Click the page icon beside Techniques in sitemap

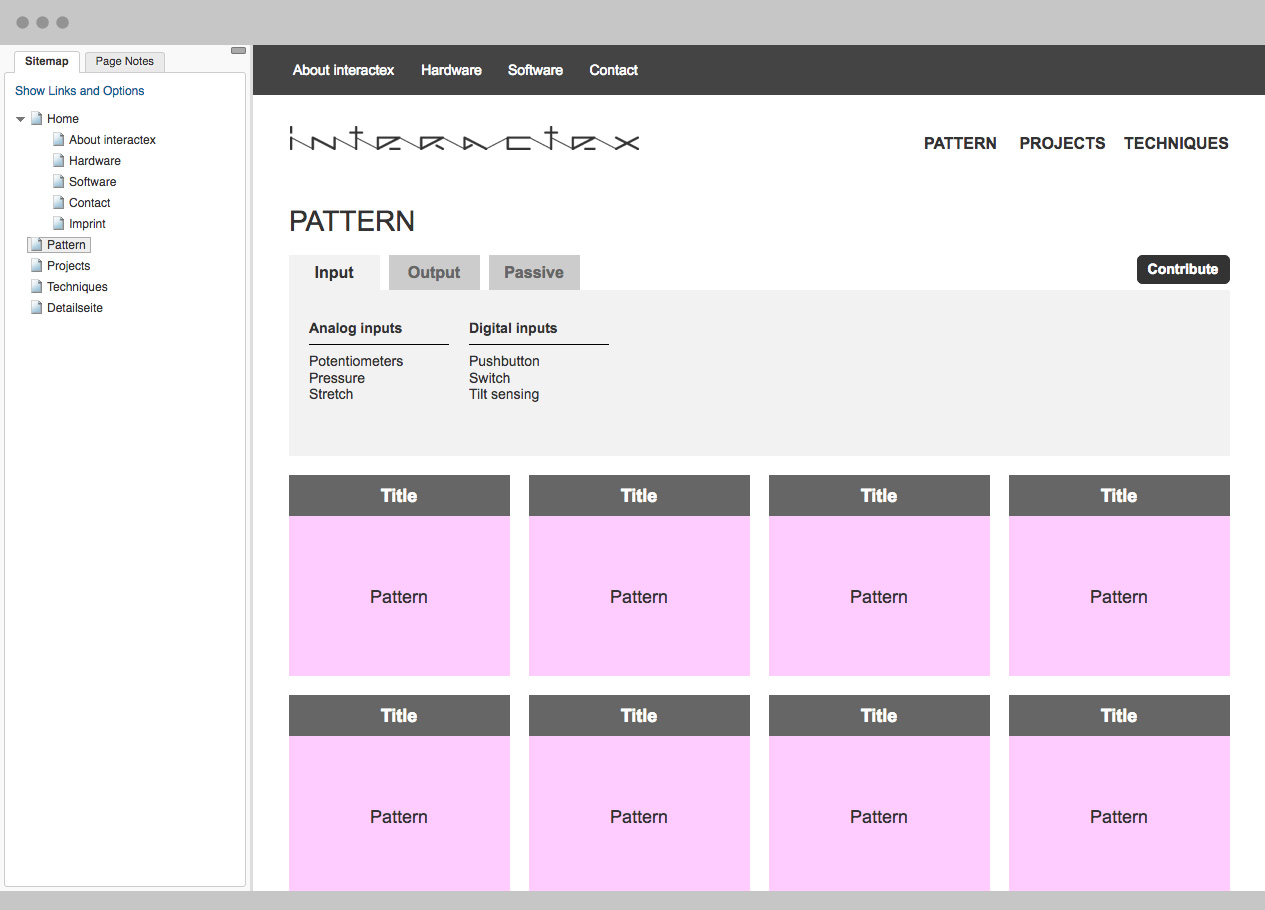[37, 286]
